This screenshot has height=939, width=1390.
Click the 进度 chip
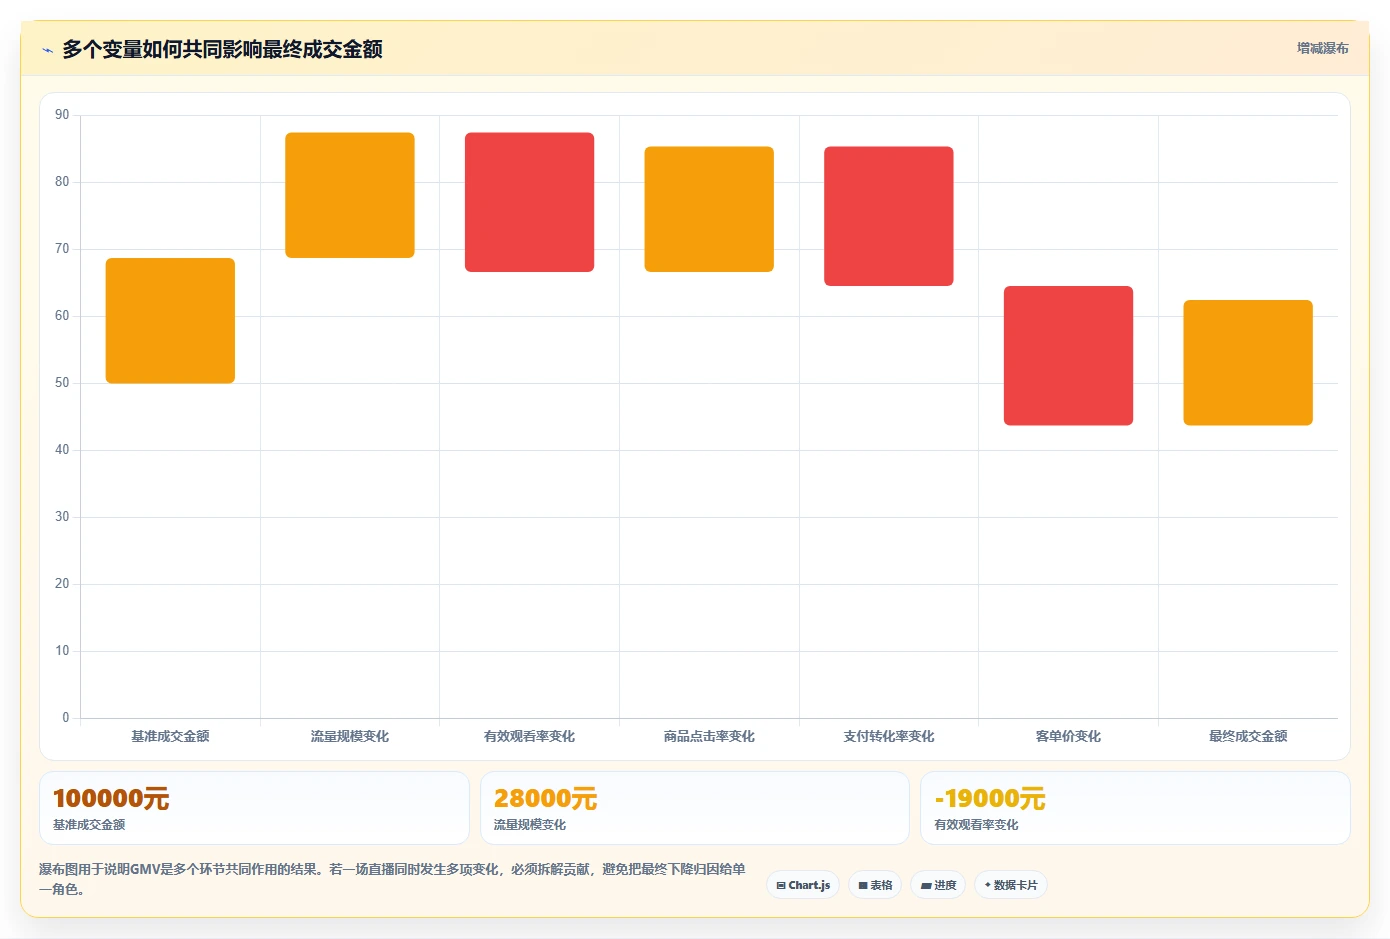(938, 885)
